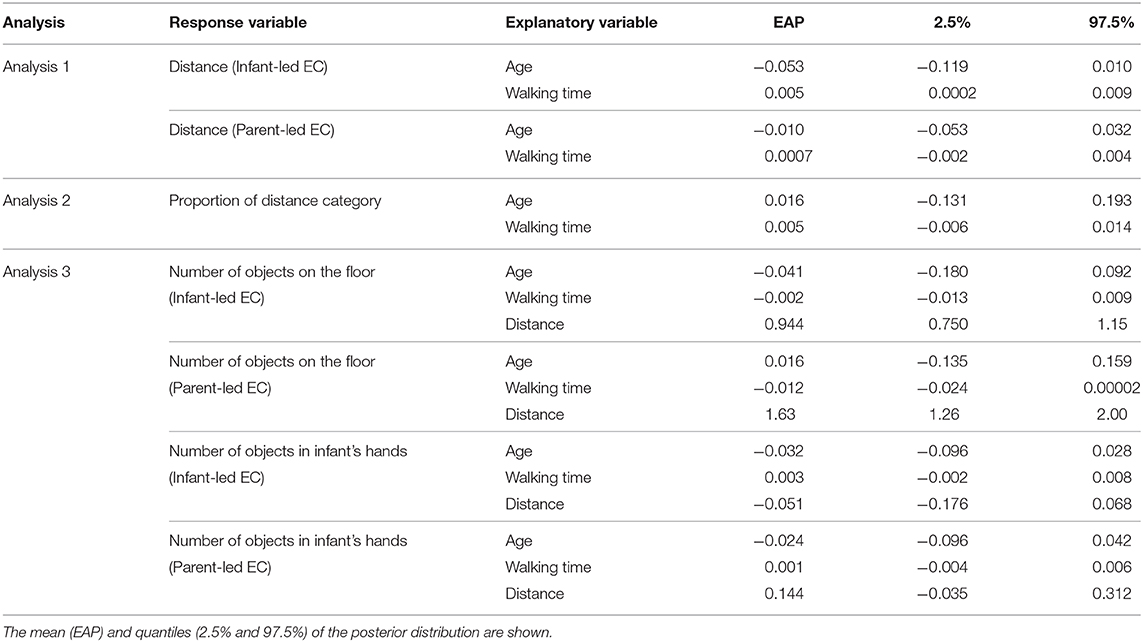Select the EAP column header
Viewport: 1143px width, 642px height.
click(x=789, y=23)
